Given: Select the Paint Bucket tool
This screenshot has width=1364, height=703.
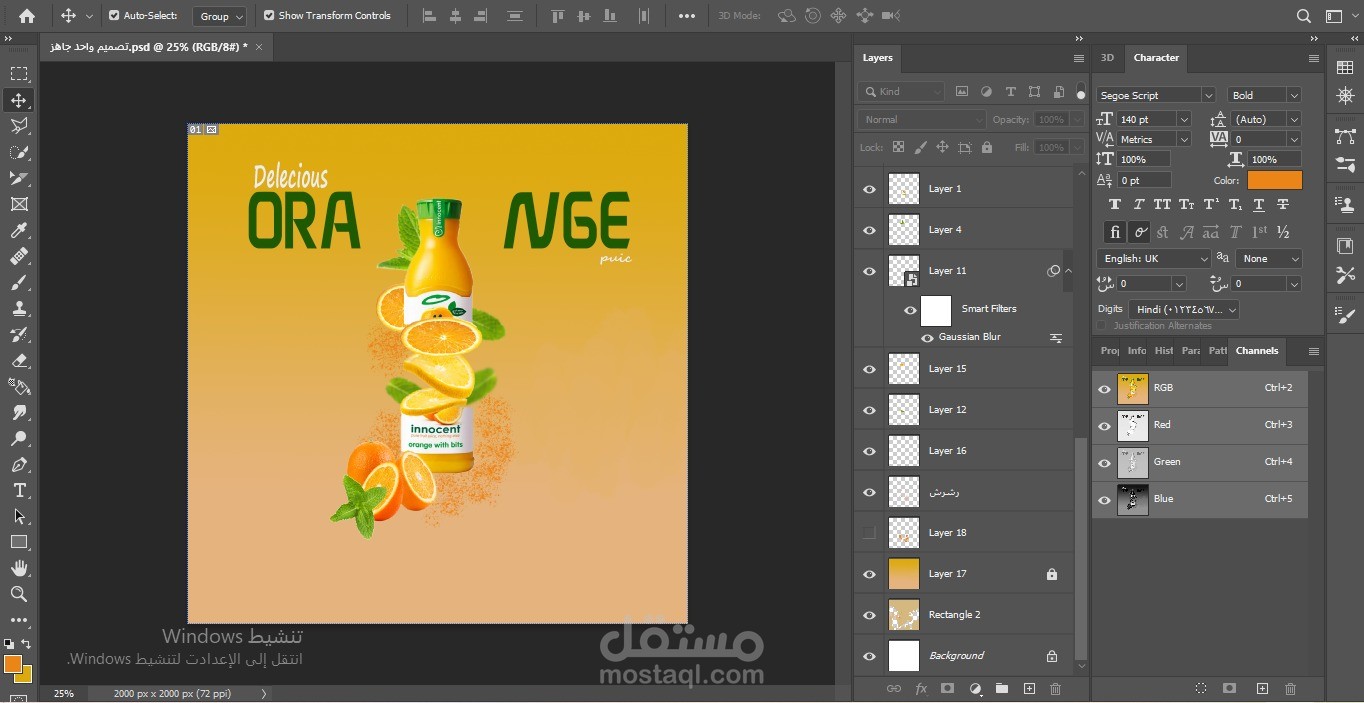Looking at the screenshot, I should (x=19, y=386).
